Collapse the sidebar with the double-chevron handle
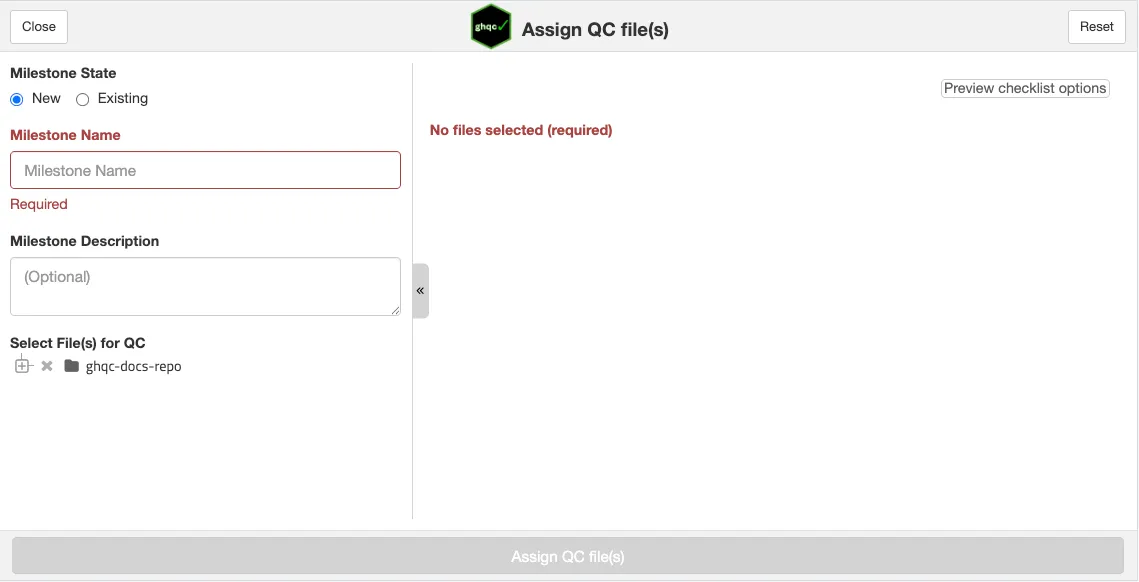This screenshot has height=582, width=1139. coord(420,290)
